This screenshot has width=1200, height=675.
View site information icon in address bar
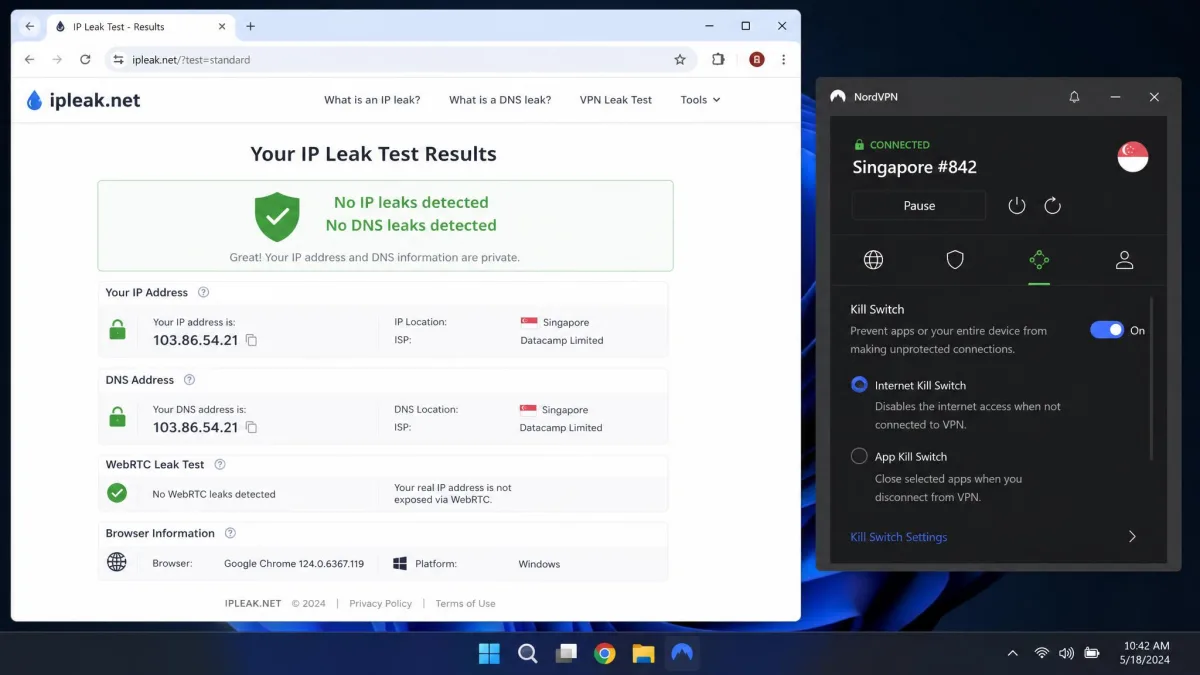pos(119,59)
